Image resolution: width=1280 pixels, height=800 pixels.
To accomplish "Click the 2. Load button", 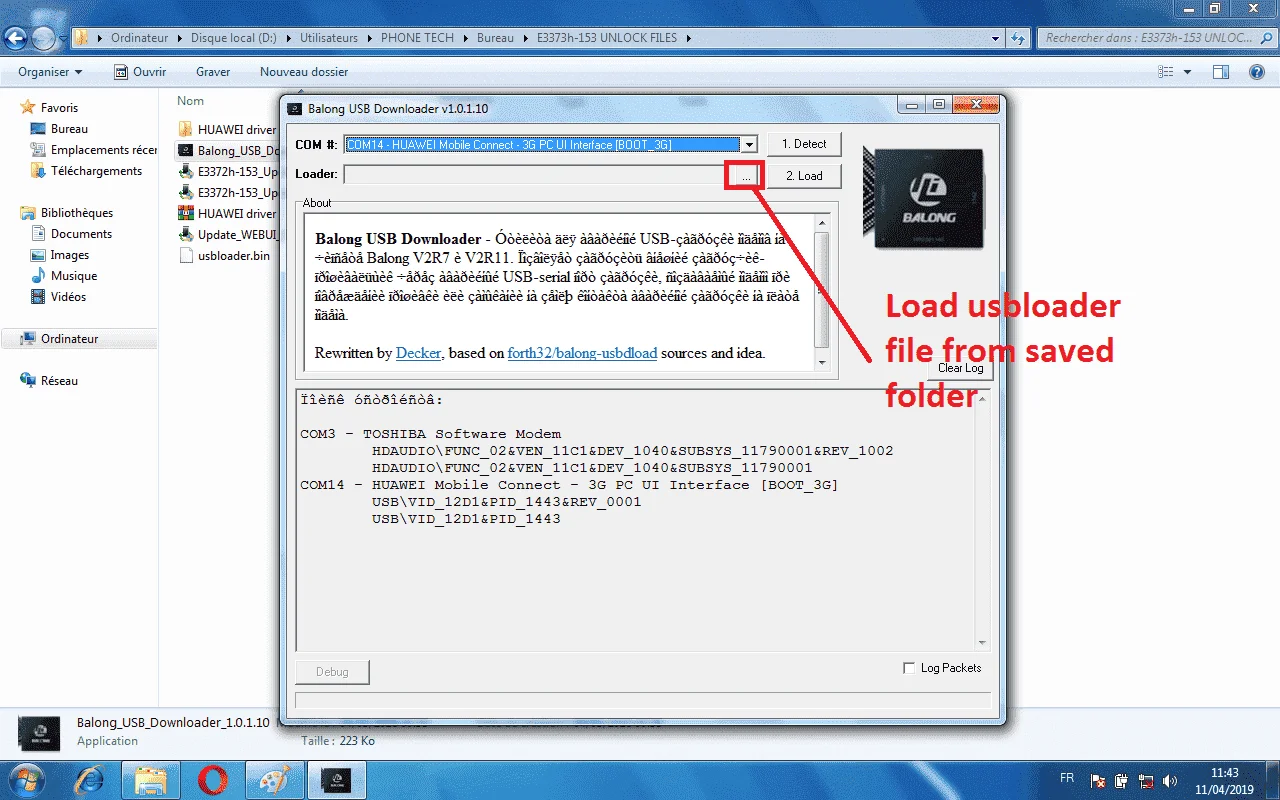I will (x=804, y=176).
